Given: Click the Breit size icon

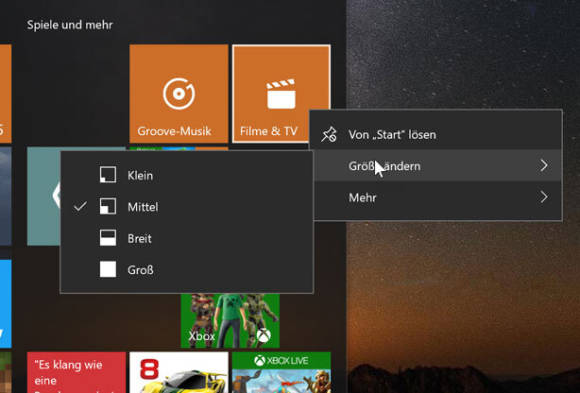Looking at the screenshot, I should click(108, 238).
